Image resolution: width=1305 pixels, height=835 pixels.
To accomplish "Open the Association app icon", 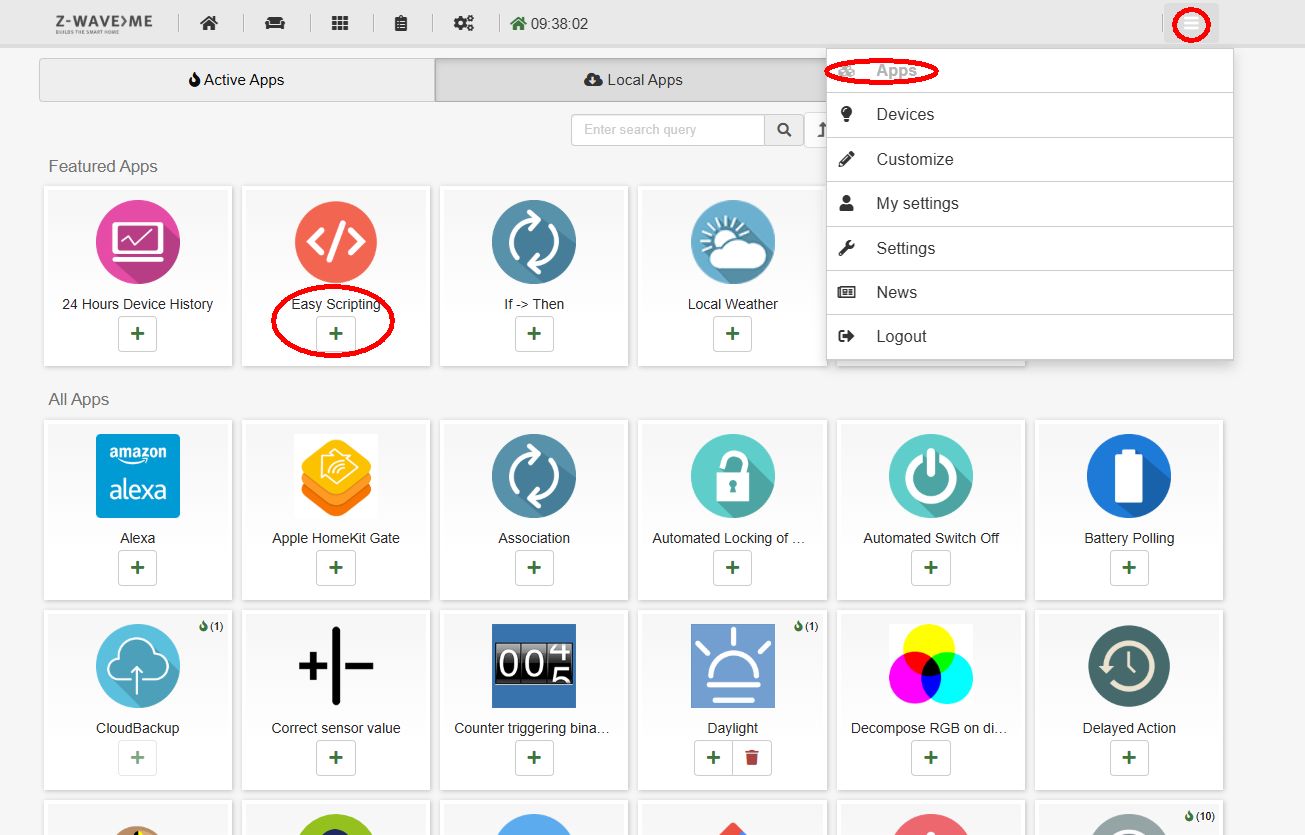I will tap(534, 476).
